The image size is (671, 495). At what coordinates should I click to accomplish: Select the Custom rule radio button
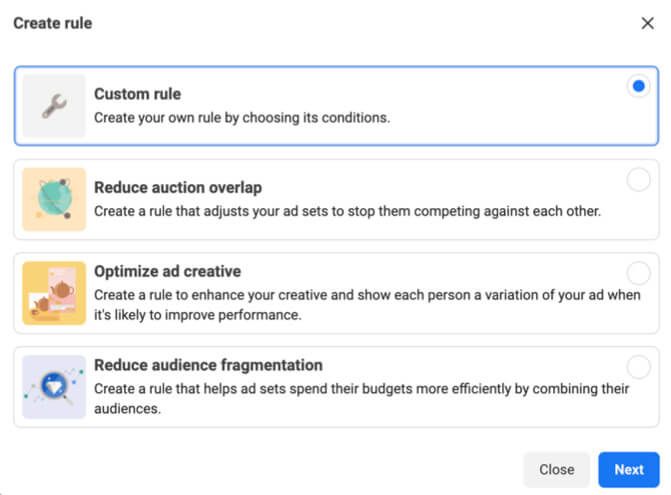(x=638, y=86)
